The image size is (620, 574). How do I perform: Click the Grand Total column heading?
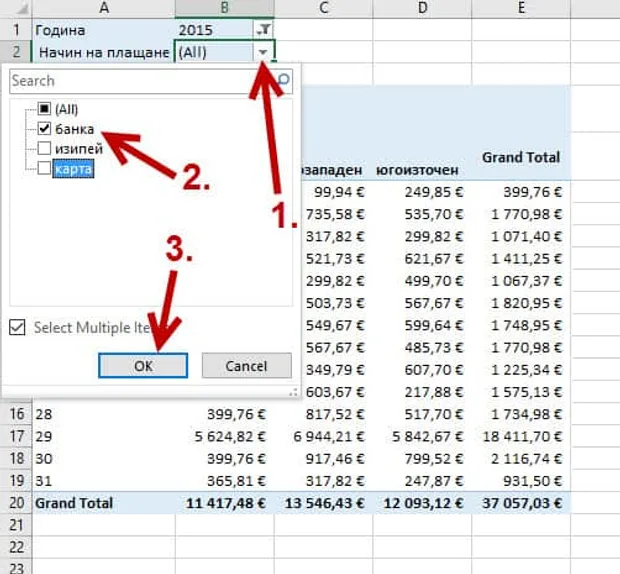[x=521, y=157]
